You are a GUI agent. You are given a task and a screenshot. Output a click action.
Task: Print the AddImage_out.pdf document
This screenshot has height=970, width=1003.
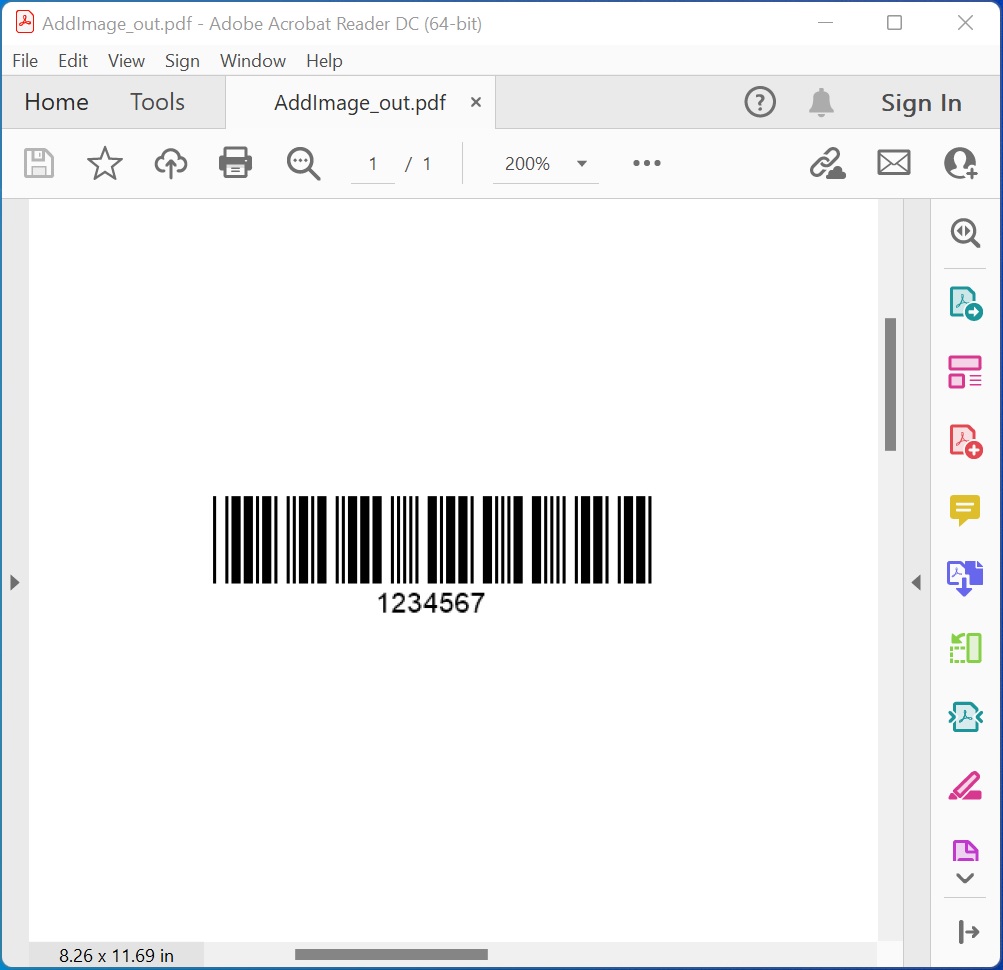(235, 163)
